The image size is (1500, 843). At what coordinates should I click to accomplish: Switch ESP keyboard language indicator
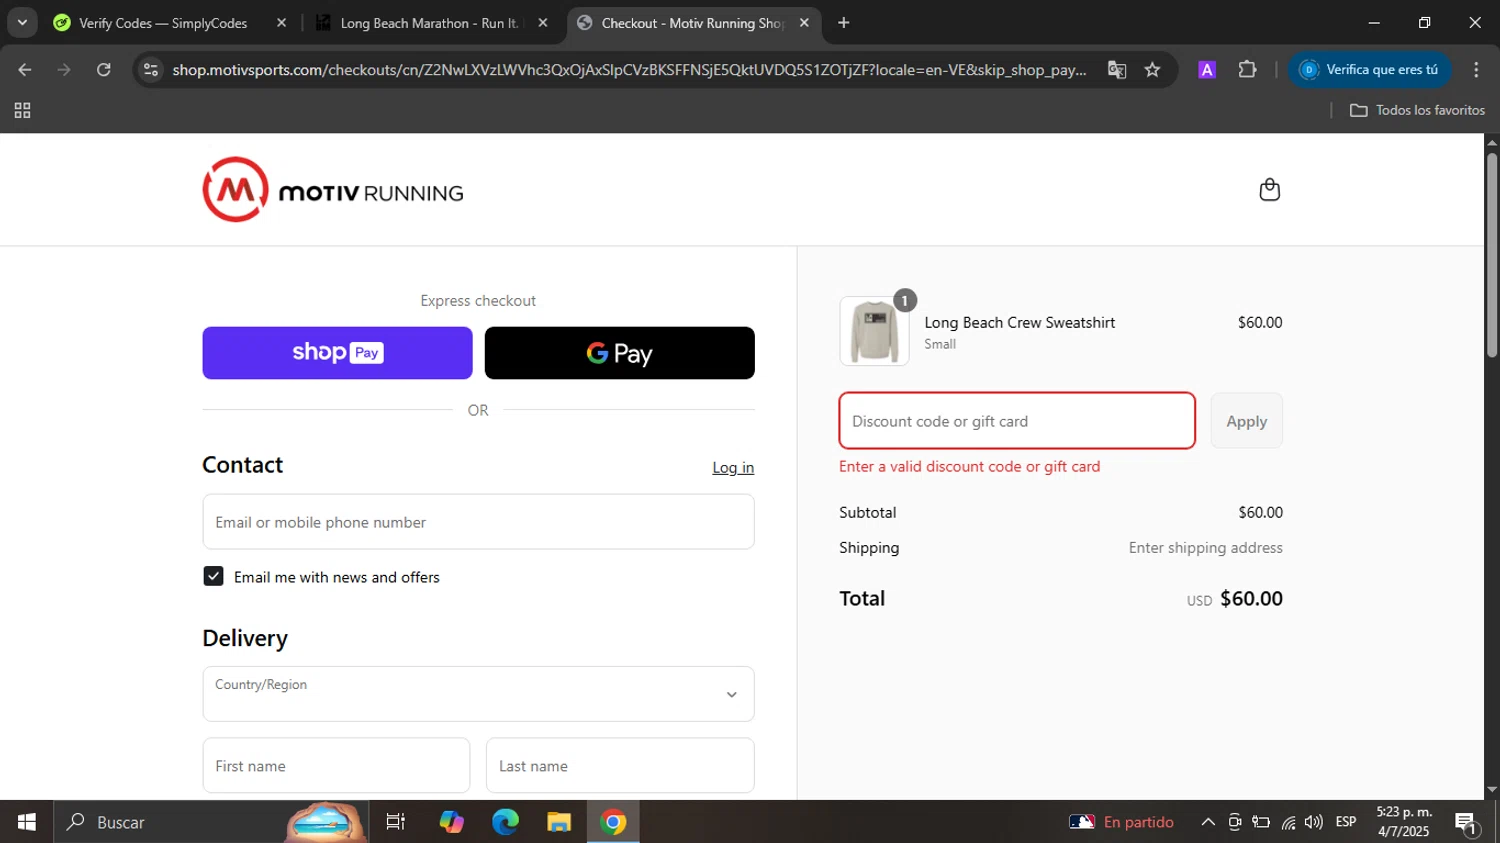1346,822
